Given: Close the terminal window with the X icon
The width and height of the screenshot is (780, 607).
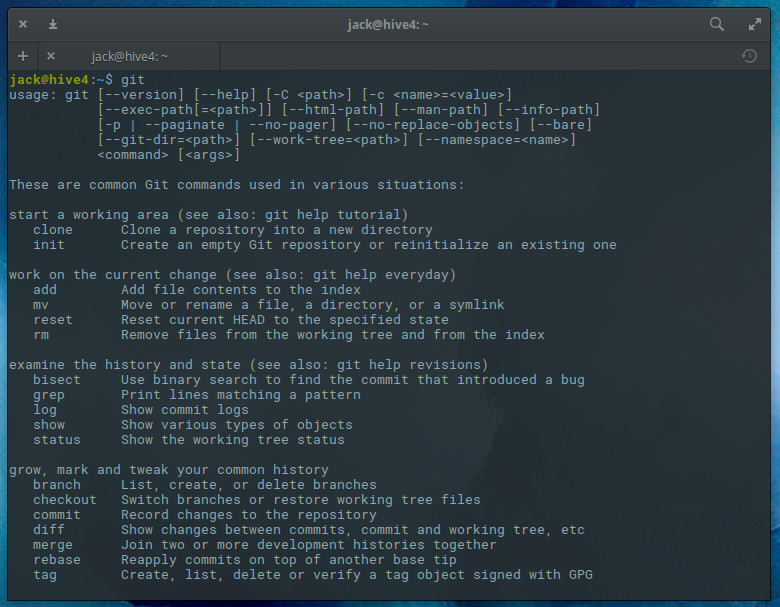Looking at the screenshot, I should click(x=23, y=24).
